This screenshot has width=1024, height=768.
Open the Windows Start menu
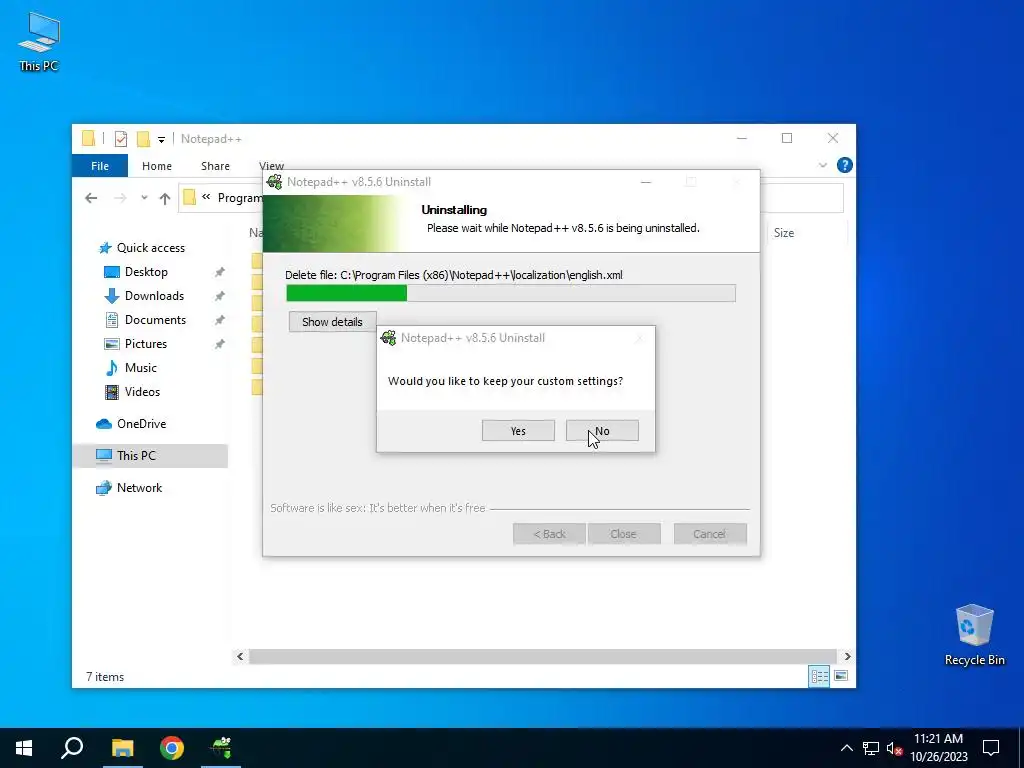pyautogui.click(x=24, y=748)
